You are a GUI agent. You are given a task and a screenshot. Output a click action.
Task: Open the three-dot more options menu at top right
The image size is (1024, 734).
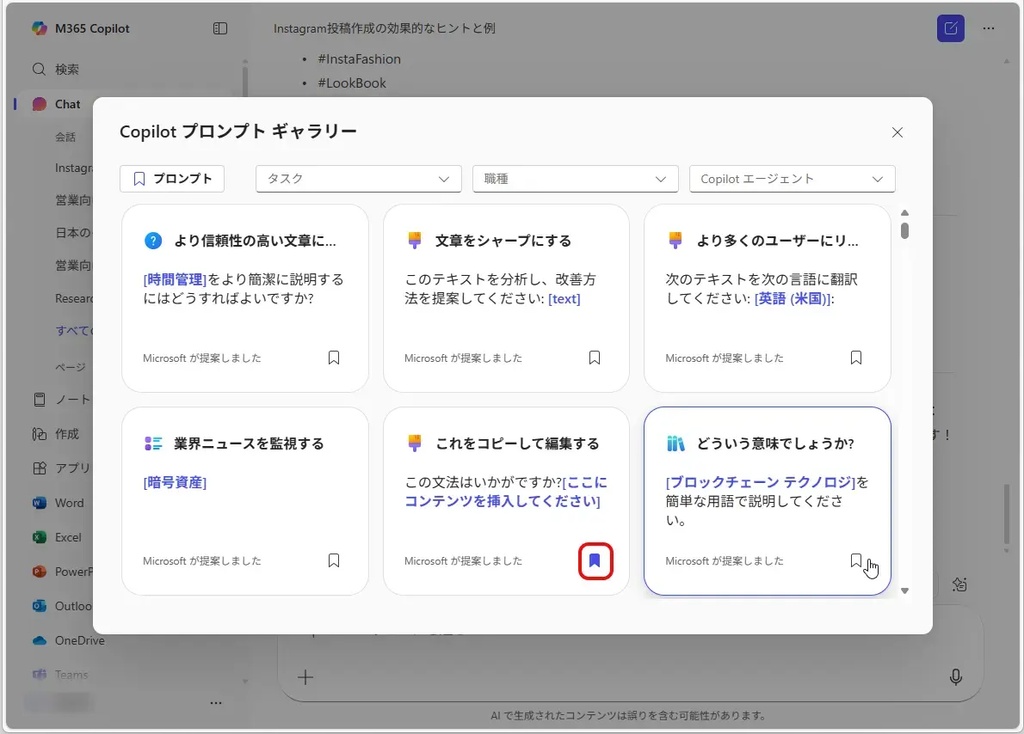tap(989, 29)
